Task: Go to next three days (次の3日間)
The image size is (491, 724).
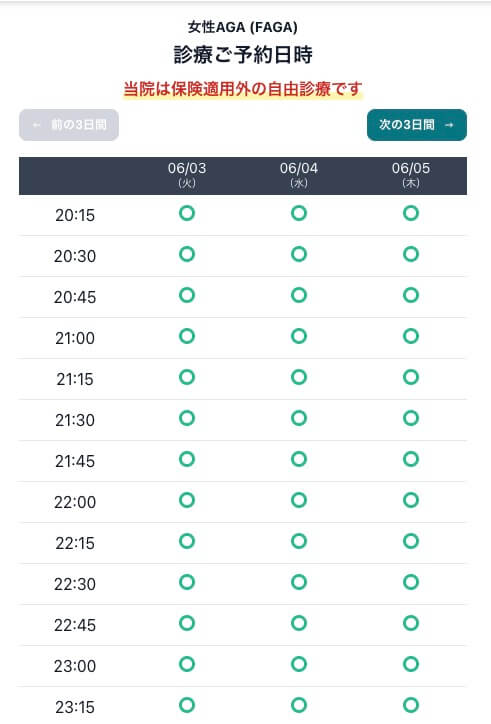Action: tap(417, 125)
